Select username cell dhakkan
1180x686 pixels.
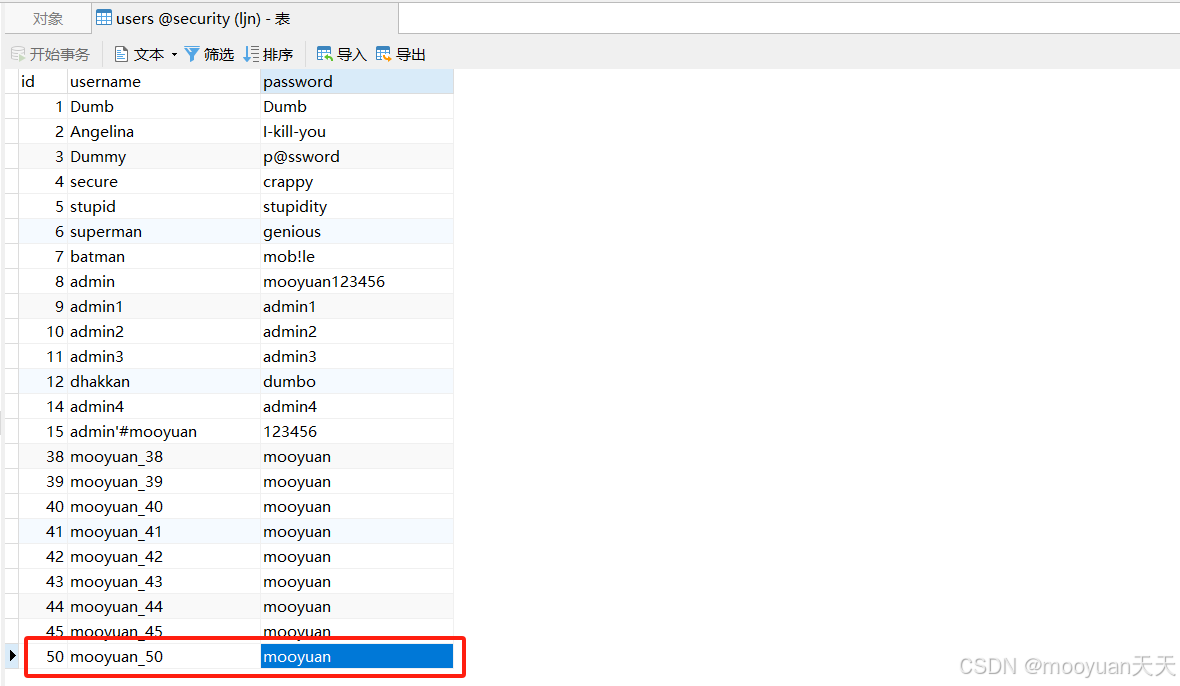[163, 381]
